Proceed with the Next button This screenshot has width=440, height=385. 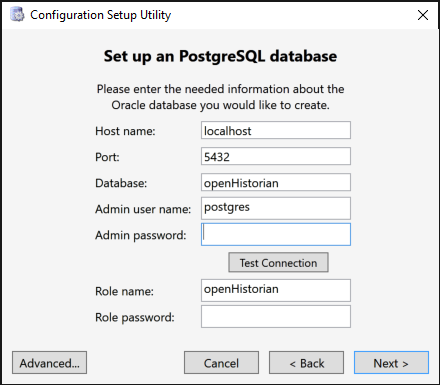(391, 363)
